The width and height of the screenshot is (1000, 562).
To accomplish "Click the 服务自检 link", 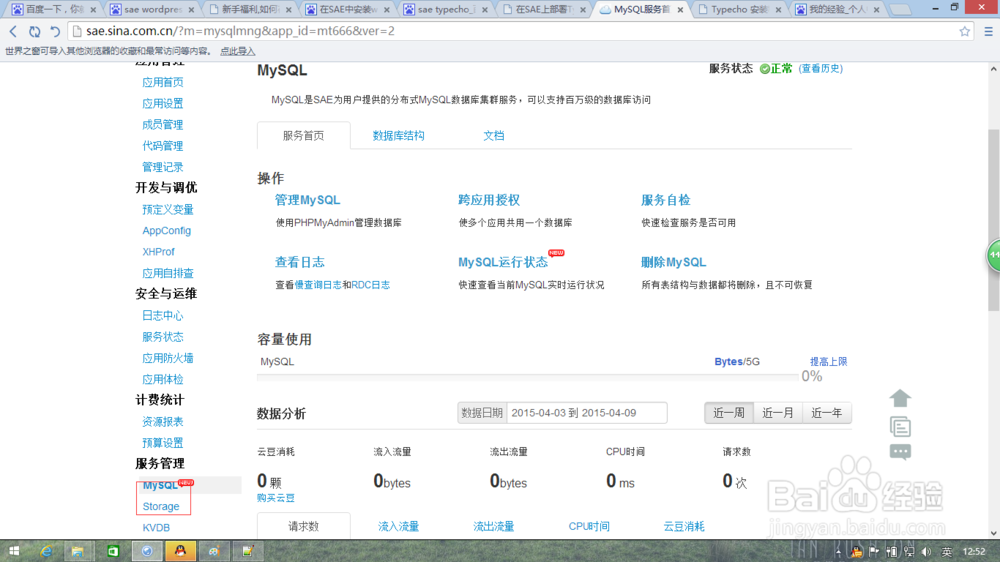I will [665, 200].
